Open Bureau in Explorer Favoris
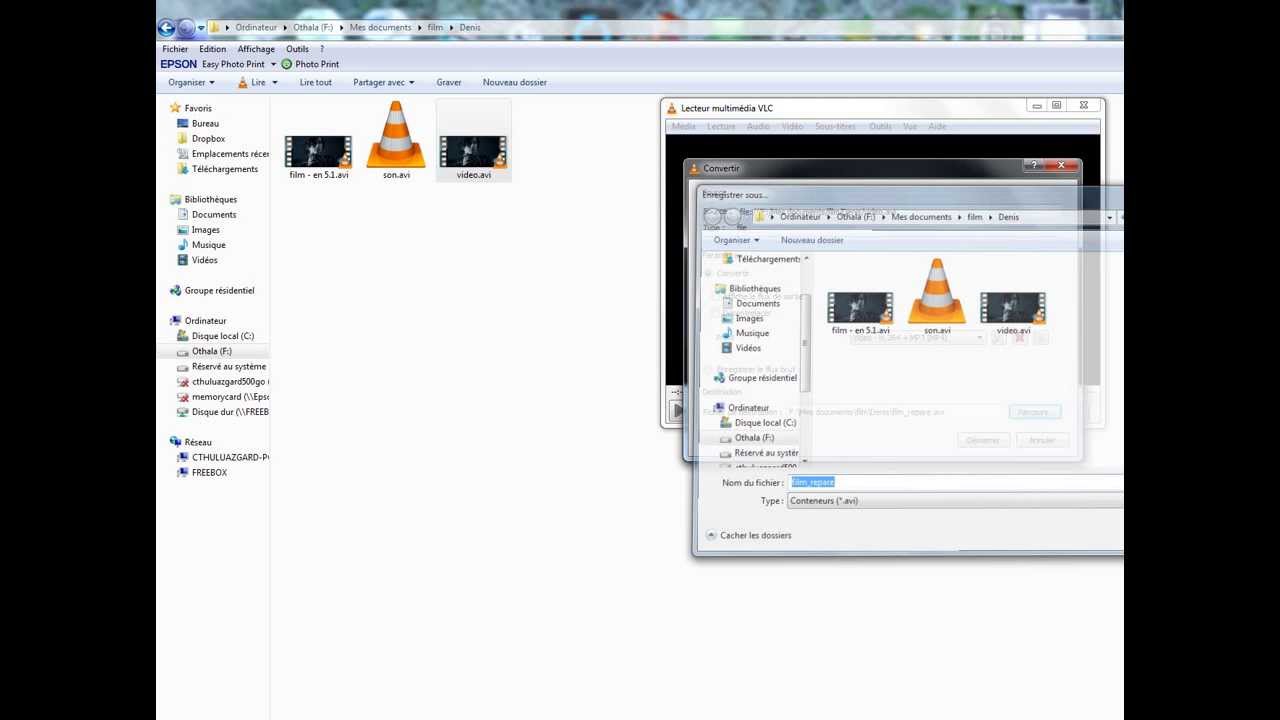The image size is (1280, 720). (x=205, y=123)
